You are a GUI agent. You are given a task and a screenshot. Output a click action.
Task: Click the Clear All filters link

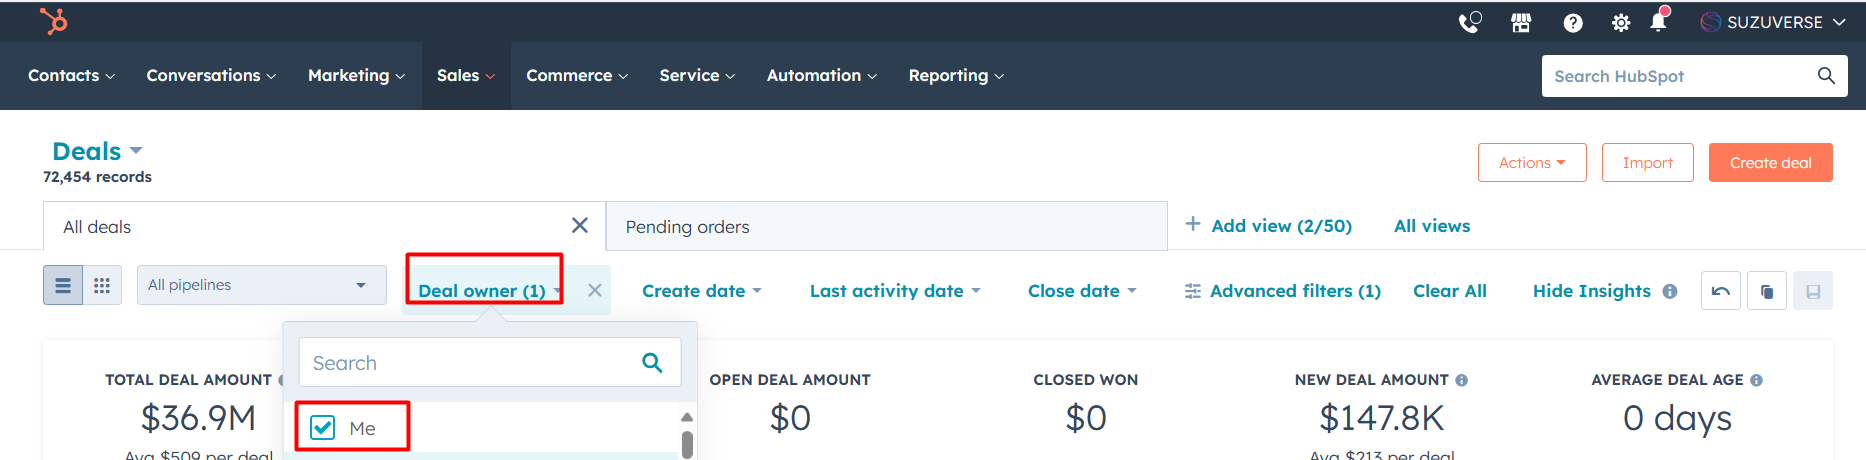click(x=1449, y=291)
